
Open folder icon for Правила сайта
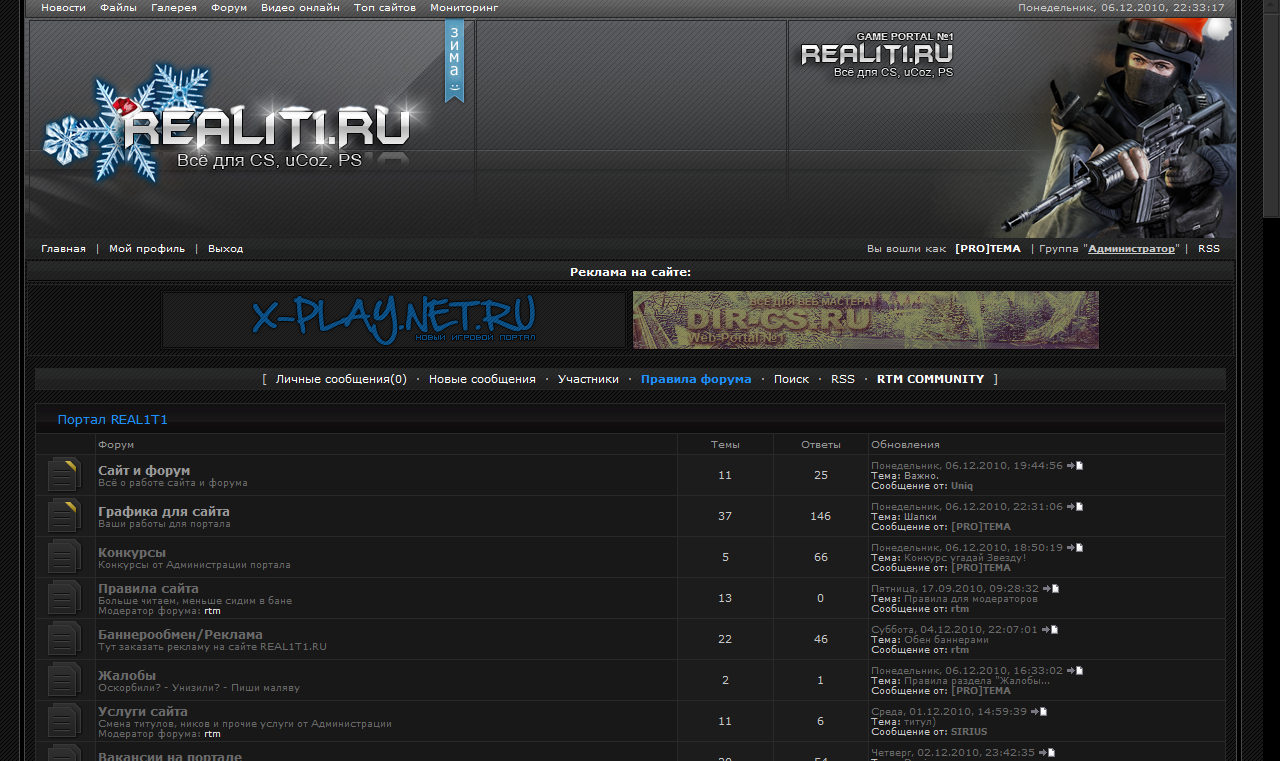pos(65,598)
